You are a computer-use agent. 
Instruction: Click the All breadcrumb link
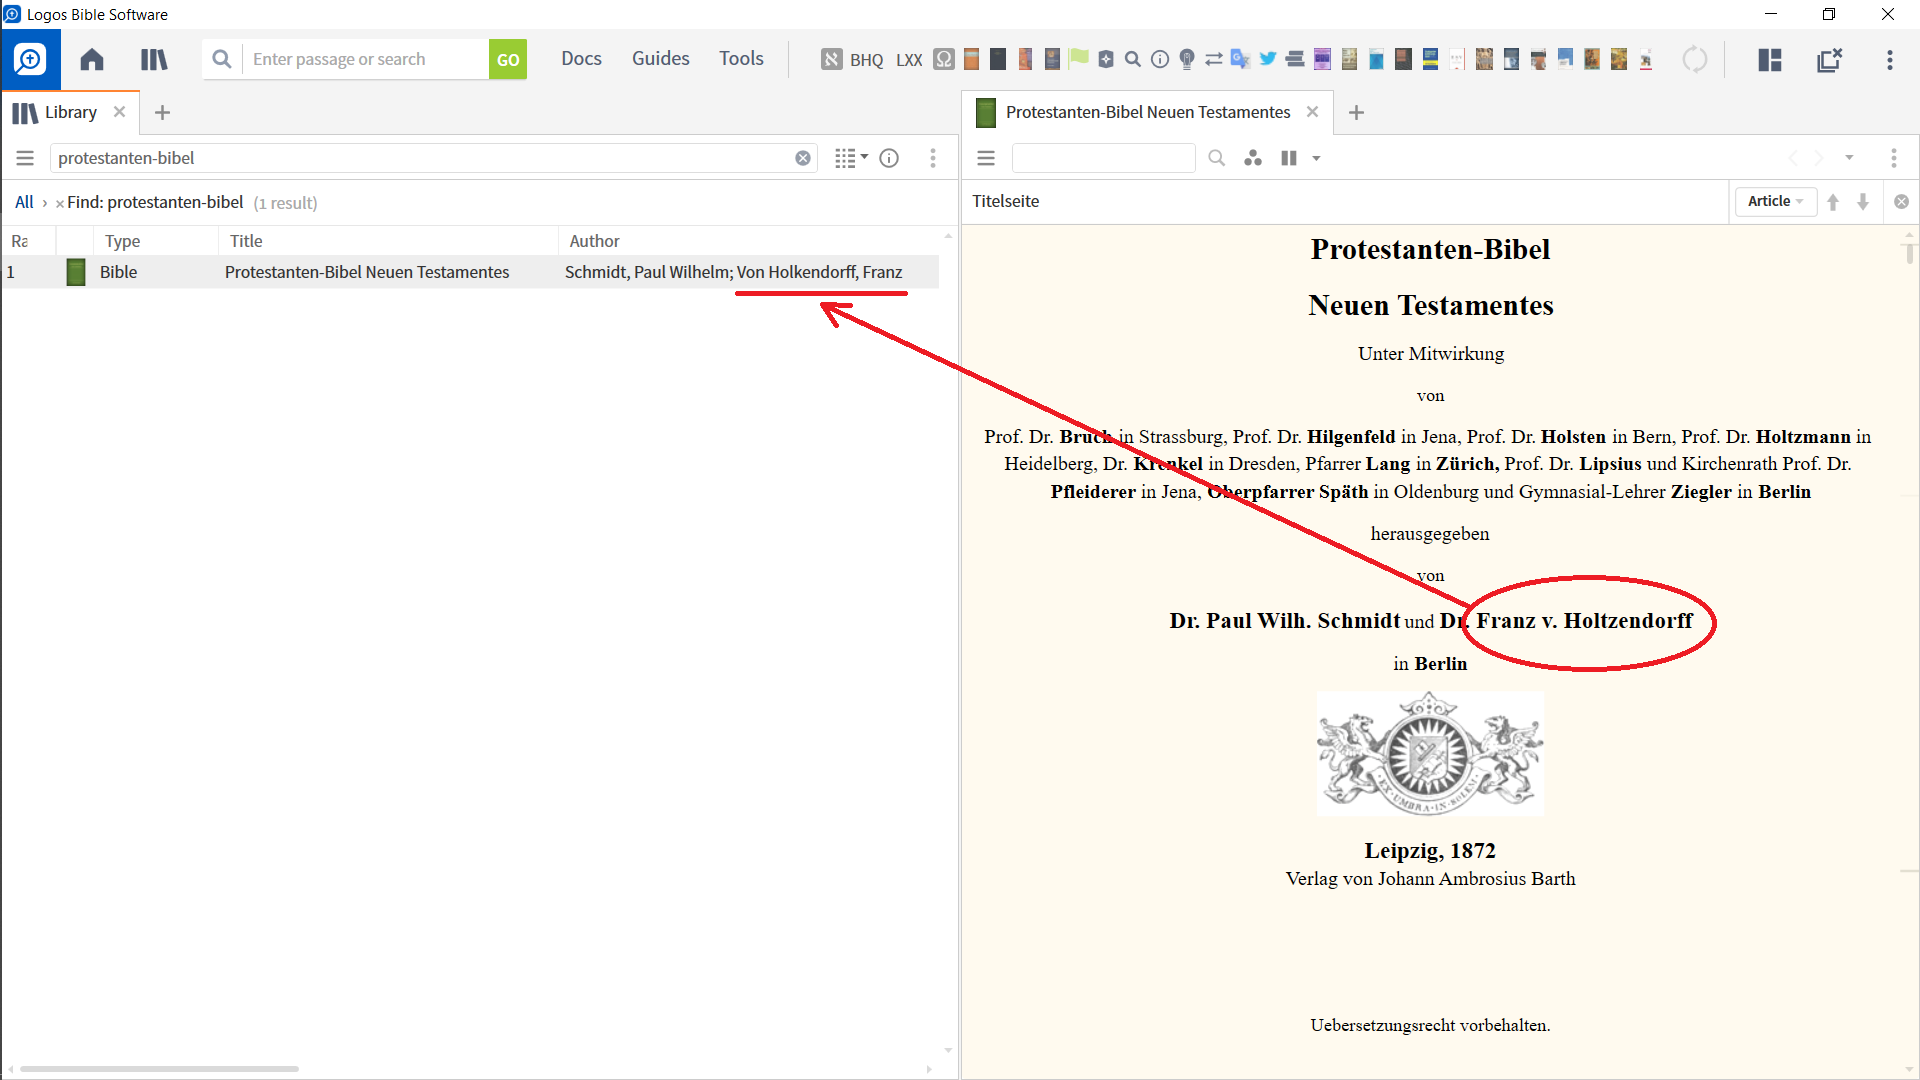[24, 202]
